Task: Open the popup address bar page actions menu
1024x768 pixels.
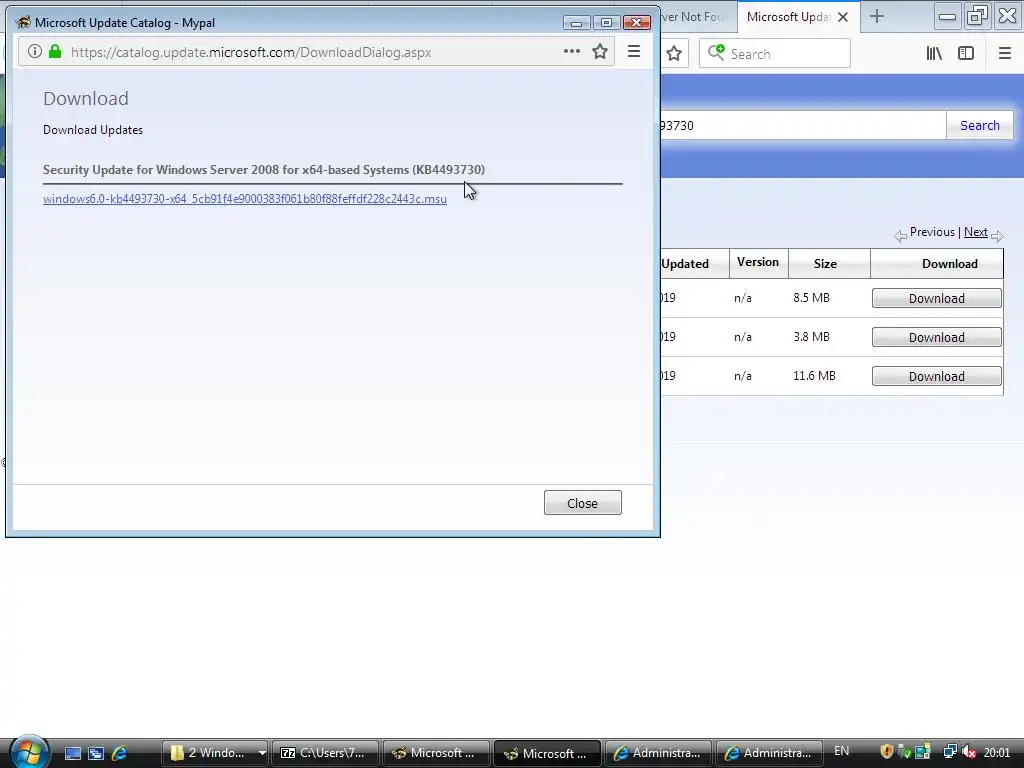Action: pyautogui.click(x=571, y=51)
